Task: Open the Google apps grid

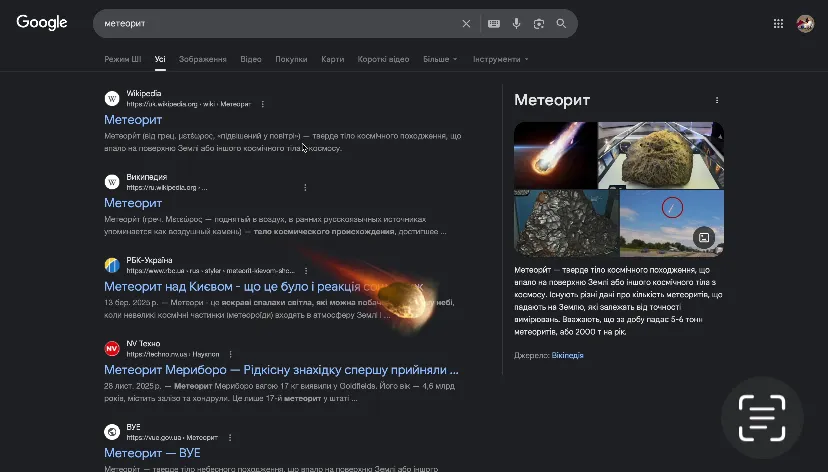Action: click(778, 24)
